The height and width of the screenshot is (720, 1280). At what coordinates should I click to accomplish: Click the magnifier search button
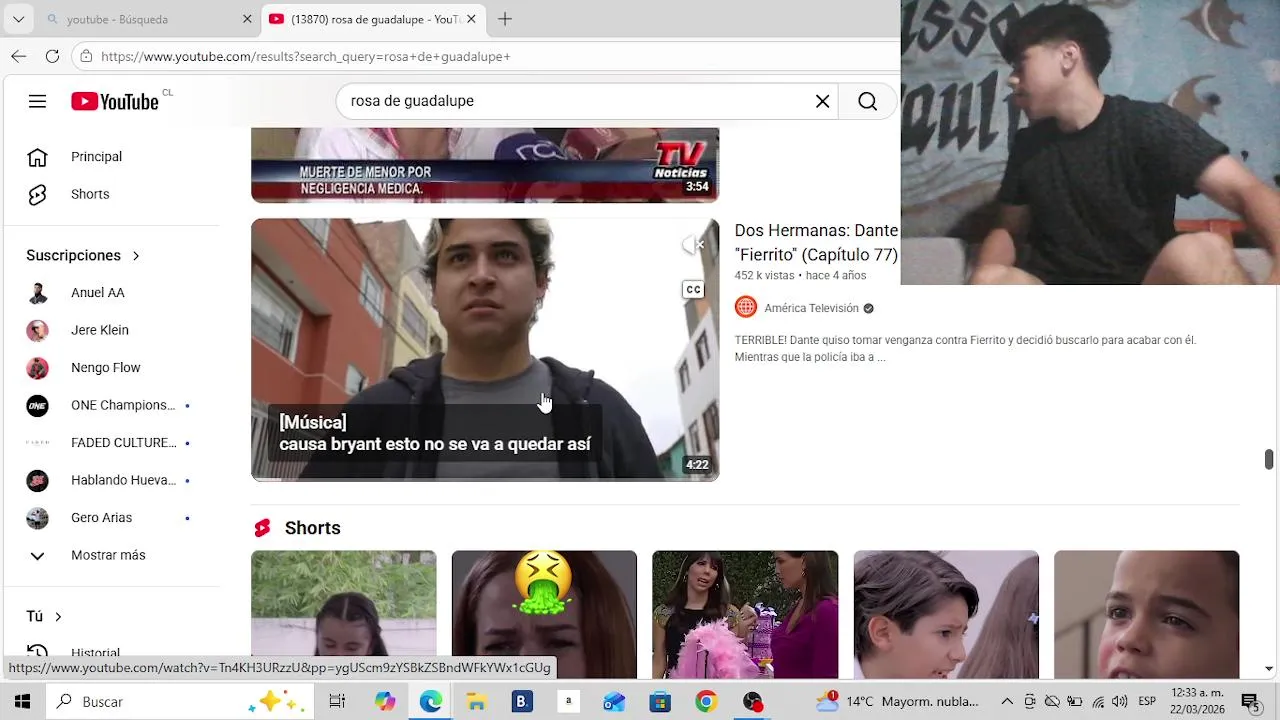[x=868, y=101]
